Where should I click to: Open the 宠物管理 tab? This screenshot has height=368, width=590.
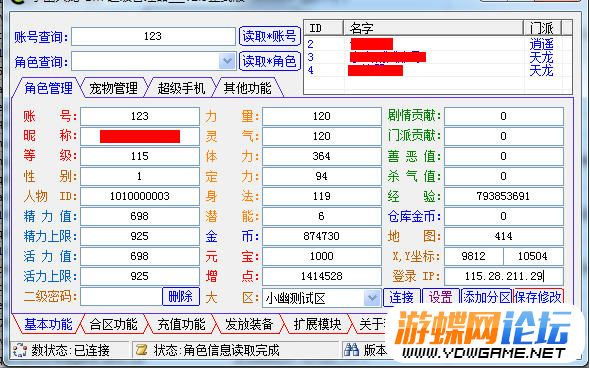(x=114, y=88)
